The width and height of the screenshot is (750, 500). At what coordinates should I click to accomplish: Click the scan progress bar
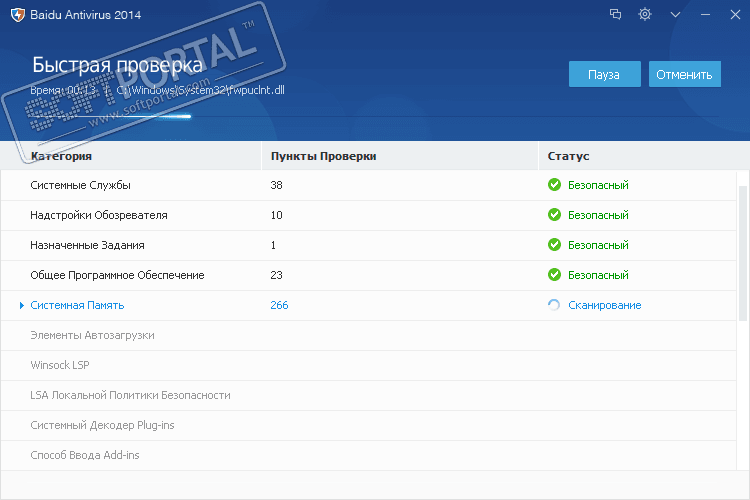[375, 116]
